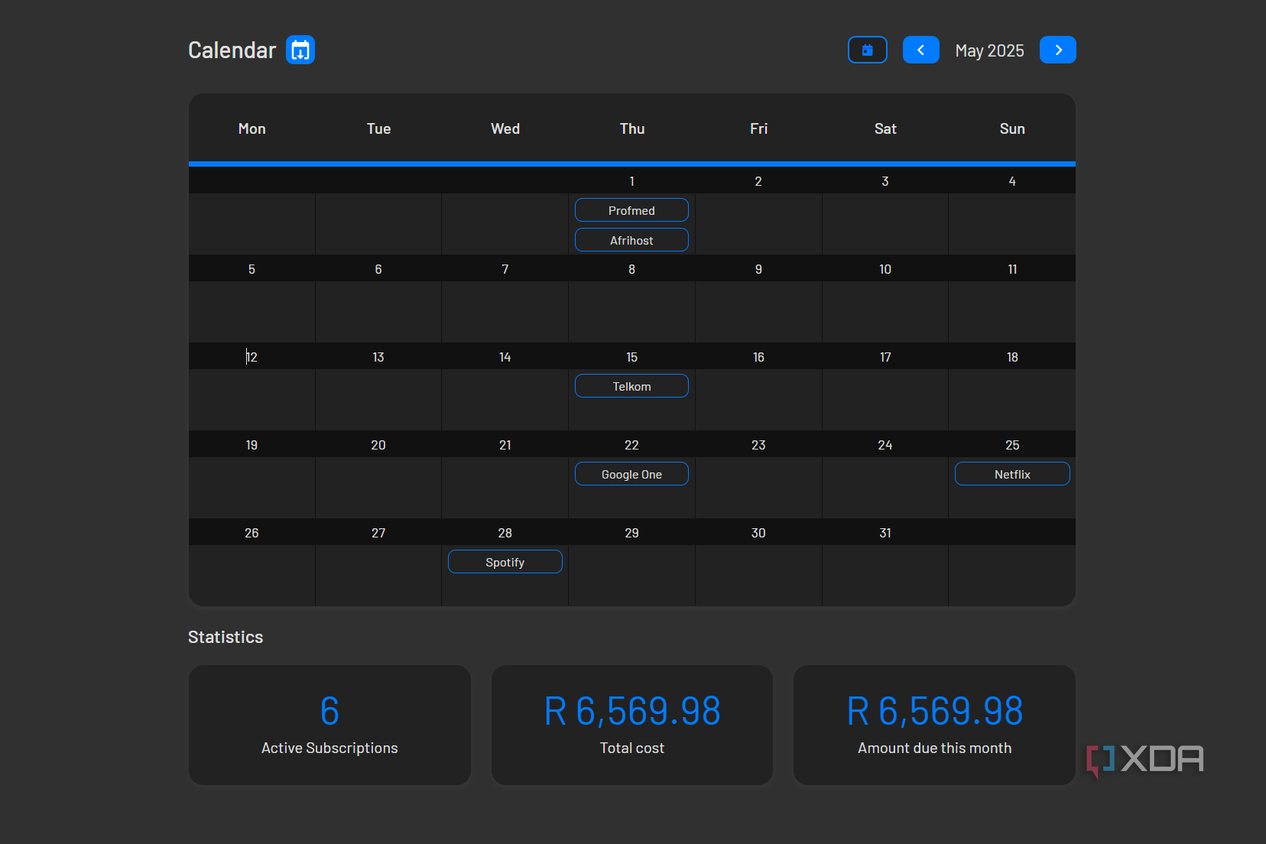This screenshot has width=1266, height=844.
Task: Jump to today with the calendar icon button
Action: [867, 50]
